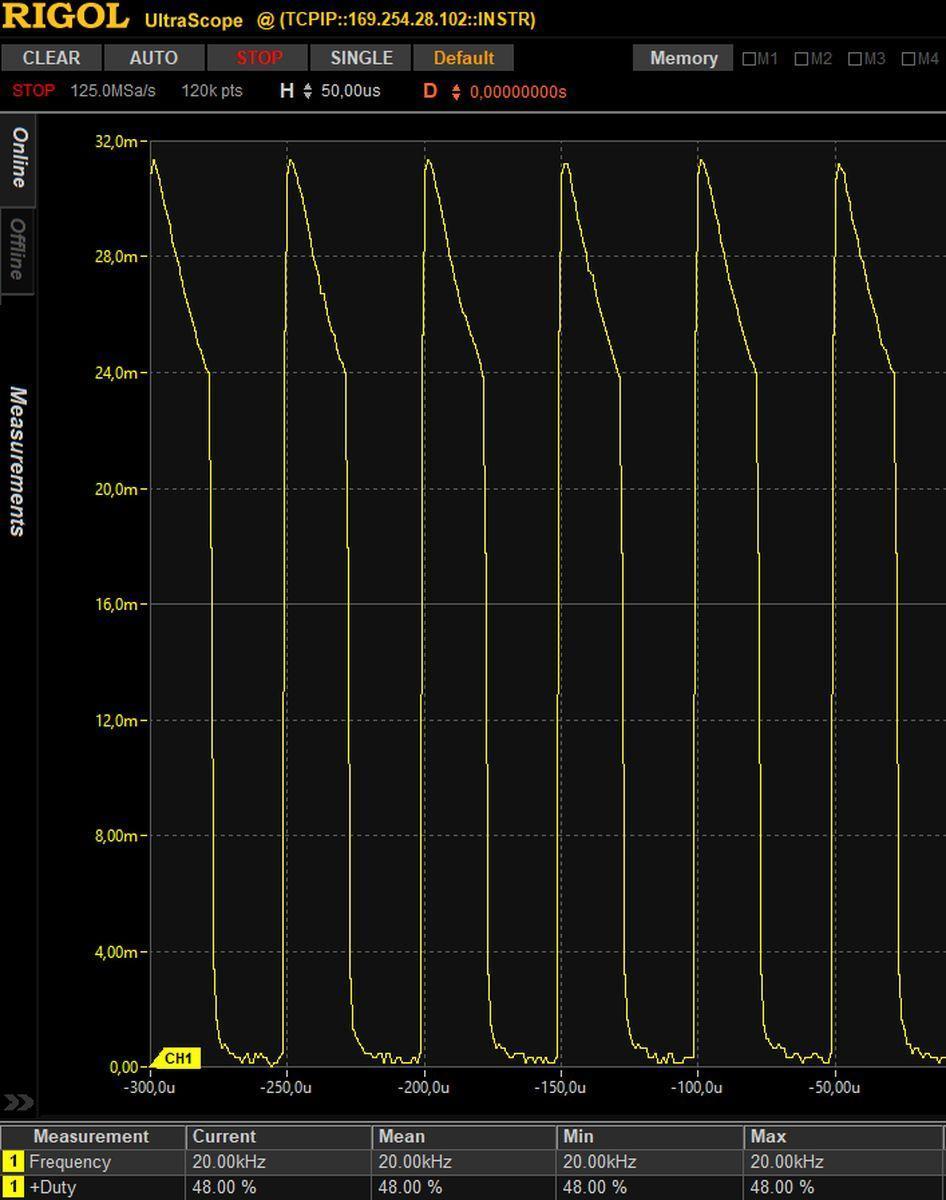Screen dimensions: 946x1200
Task: Expand the sidebar with double-arrow icon
Action: pos(18,1102)
